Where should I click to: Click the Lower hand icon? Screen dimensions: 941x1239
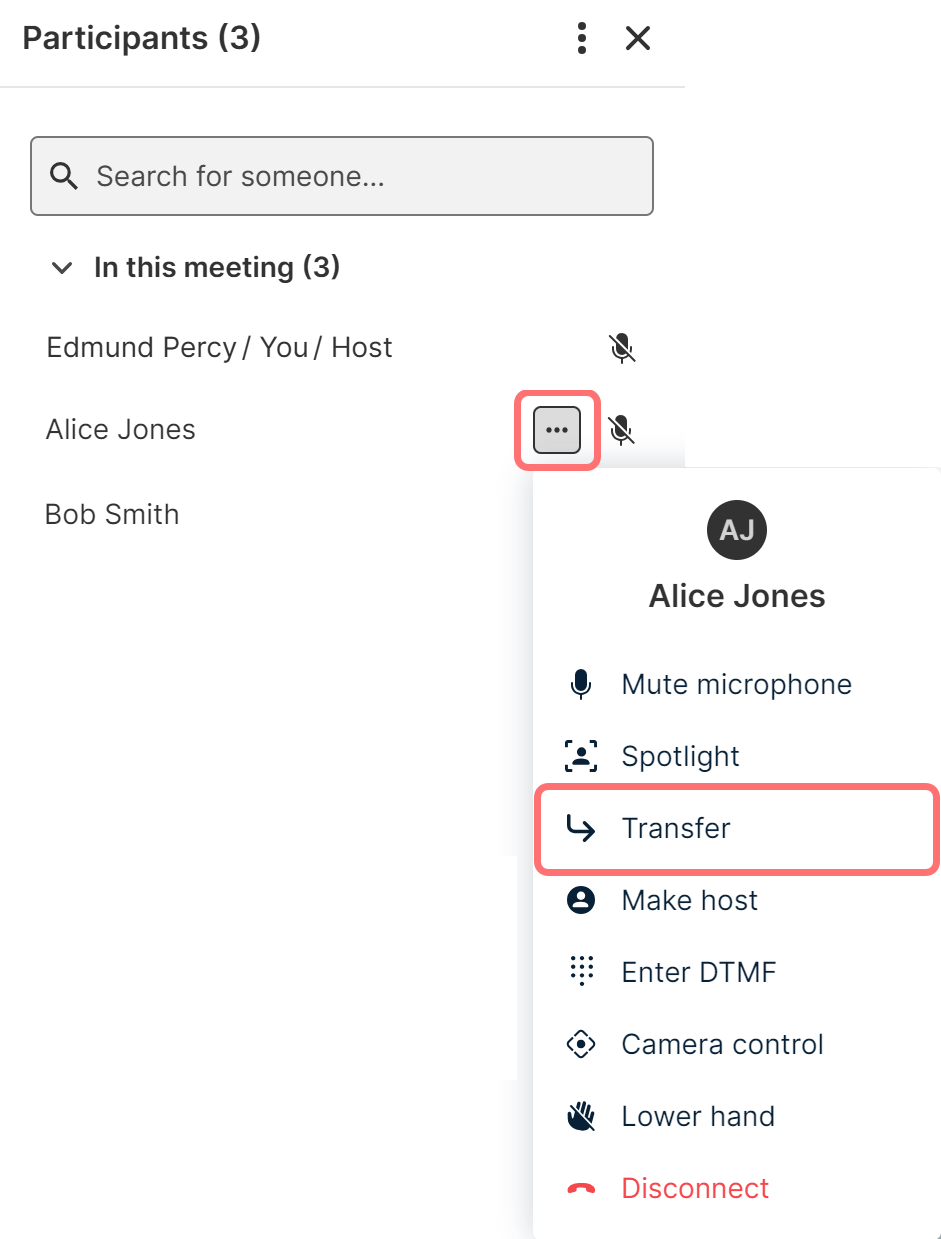coord(581,1116)
